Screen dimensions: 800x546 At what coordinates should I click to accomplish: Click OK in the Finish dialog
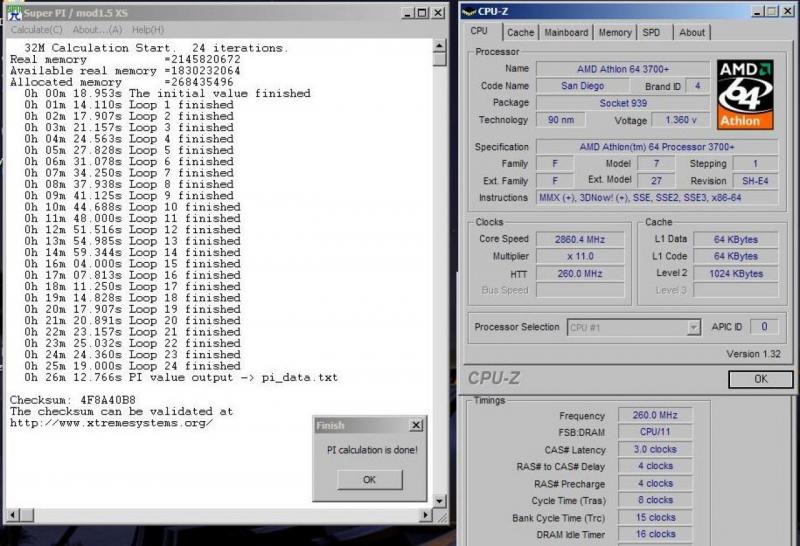point(369,480)
